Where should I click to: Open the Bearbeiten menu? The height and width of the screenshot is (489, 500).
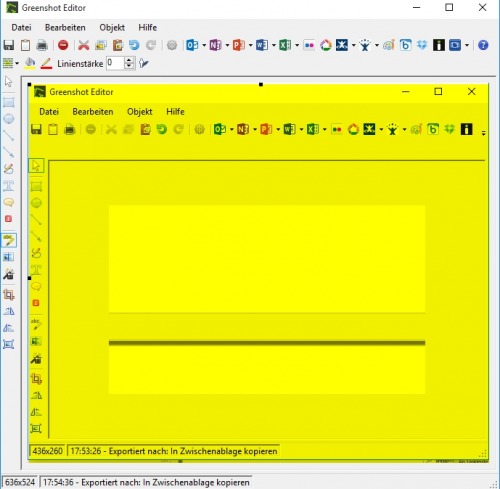click(x=65, y=27)
